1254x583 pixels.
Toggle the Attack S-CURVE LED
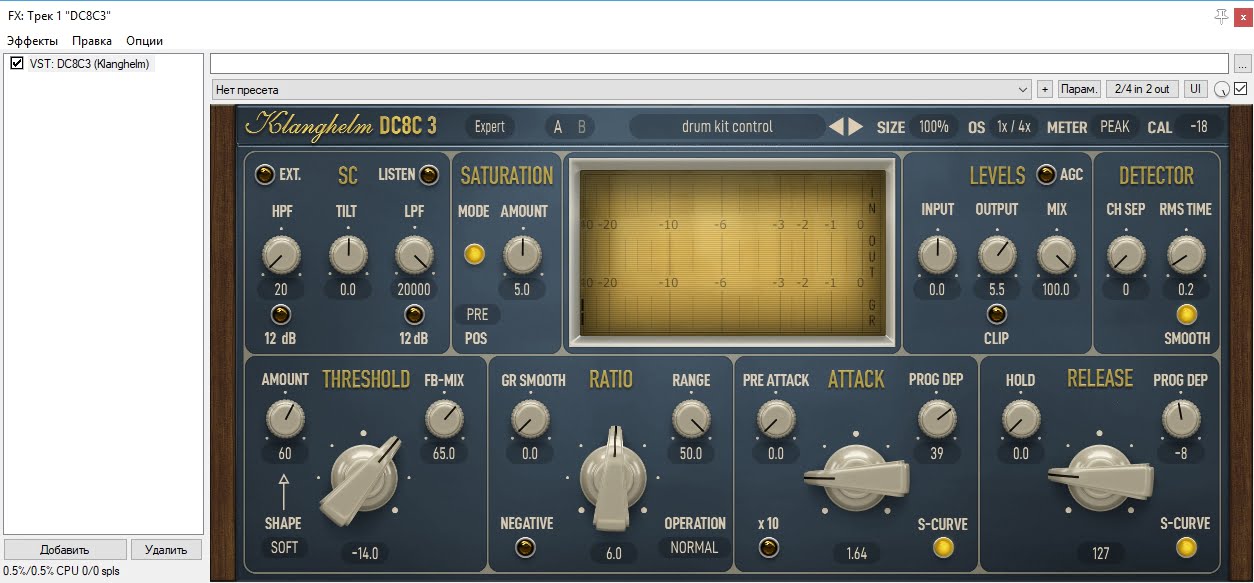(942, 547)
